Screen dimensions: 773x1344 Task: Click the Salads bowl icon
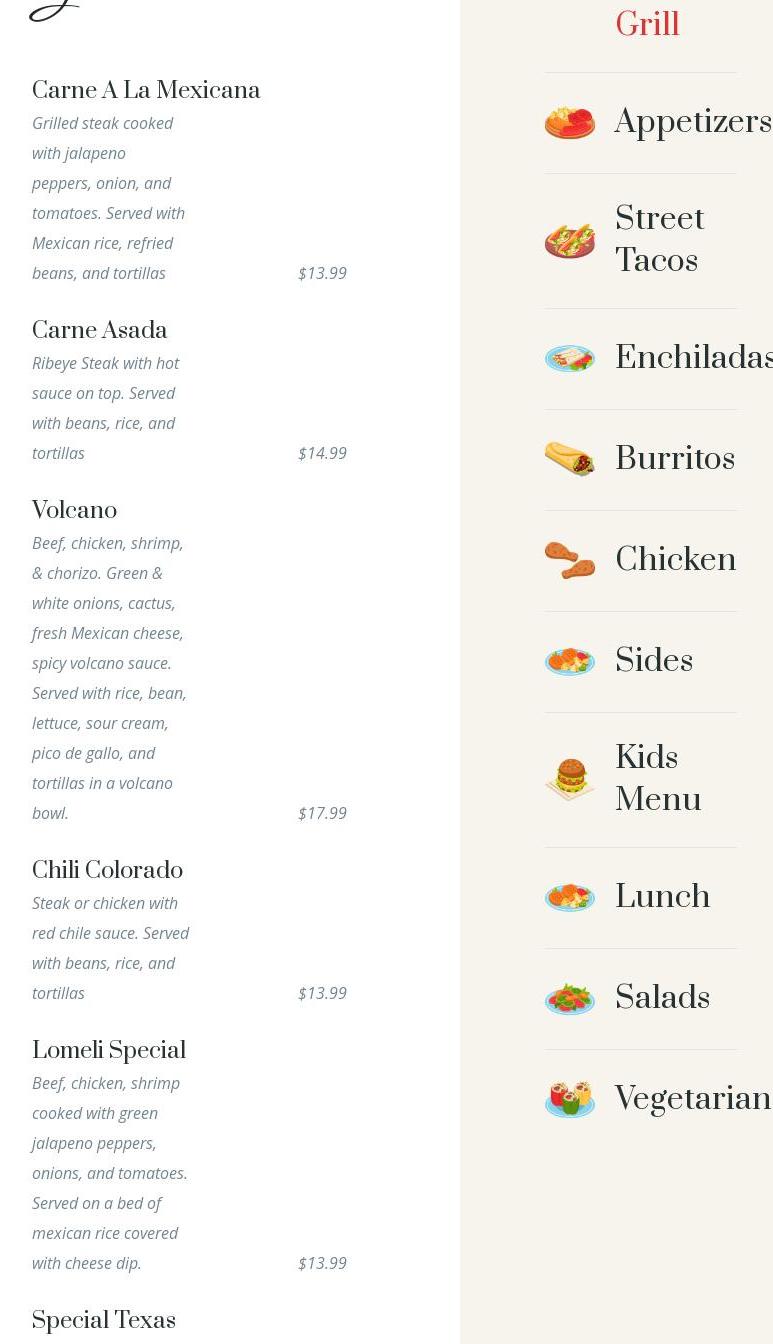click(570, 999)
